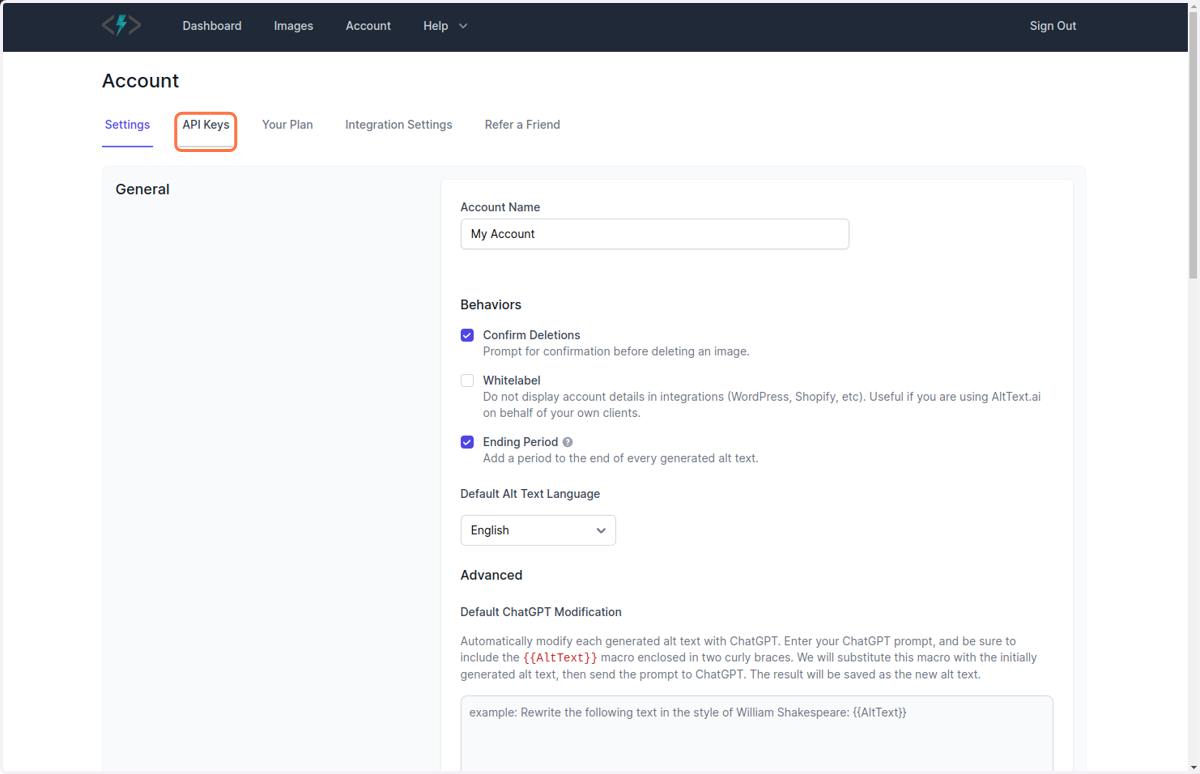Focus the Account Name input field
The height and width of the screenshot is (774, 1200).
tap(655, 234)
